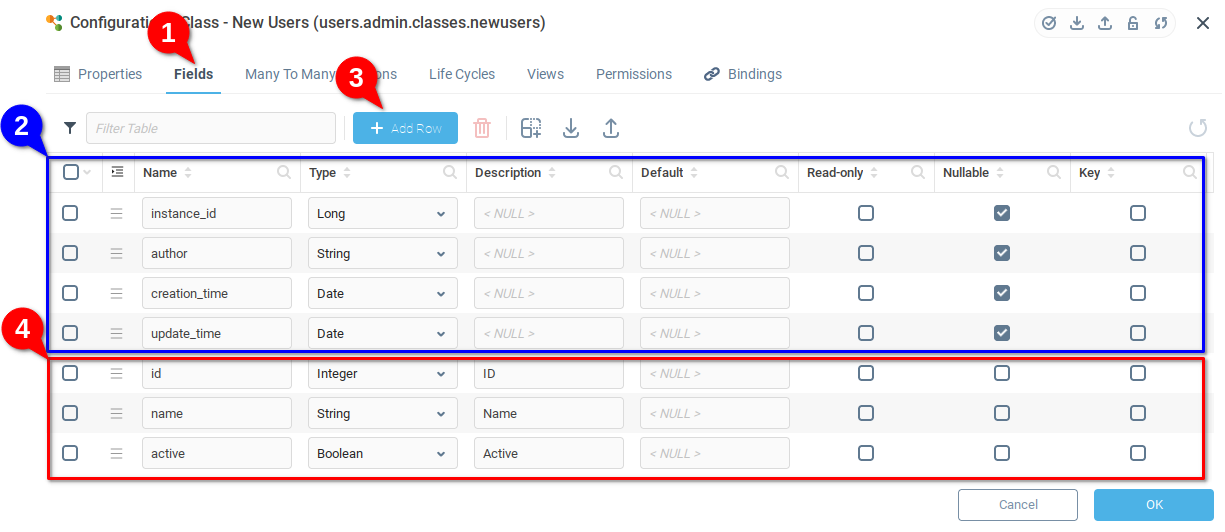Click the lock icon in title bar
This screenshot has width=1225, height=532.
[1133, 23]
